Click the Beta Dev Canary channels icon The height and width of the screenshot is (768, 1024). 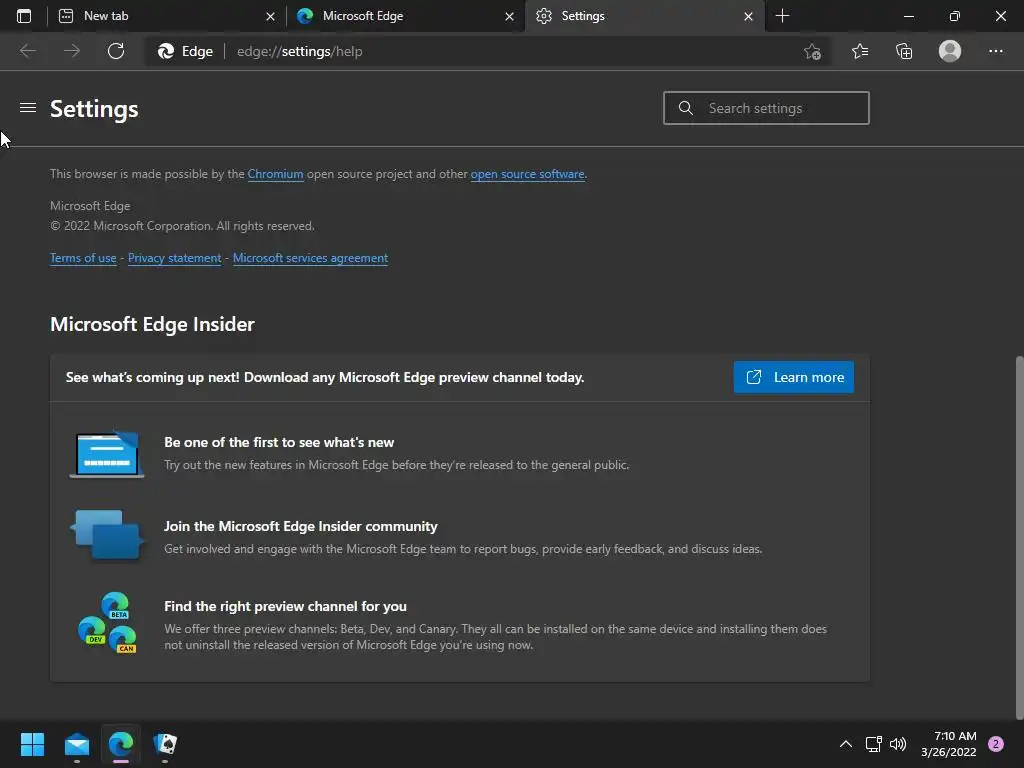[x=107, y=622]
